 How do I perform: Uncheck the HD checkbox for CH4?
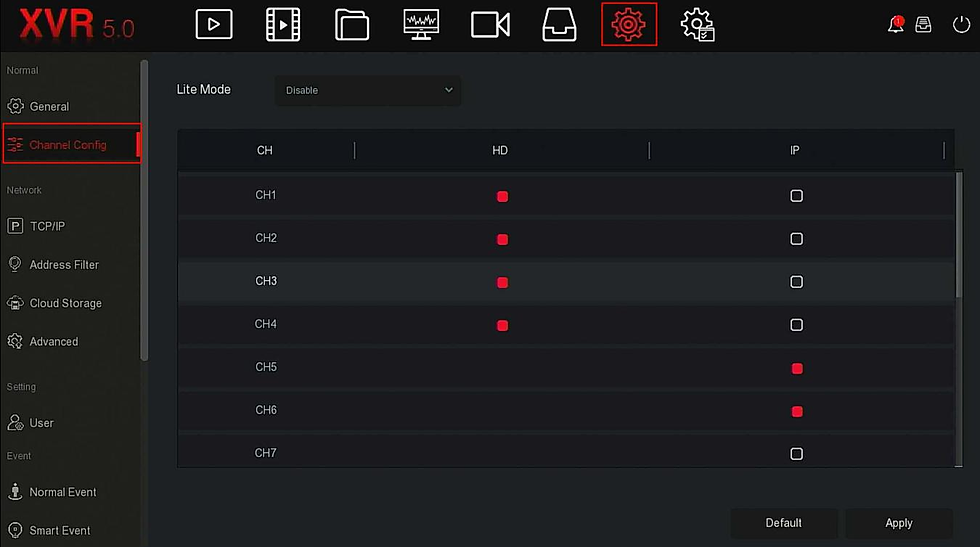502,326
